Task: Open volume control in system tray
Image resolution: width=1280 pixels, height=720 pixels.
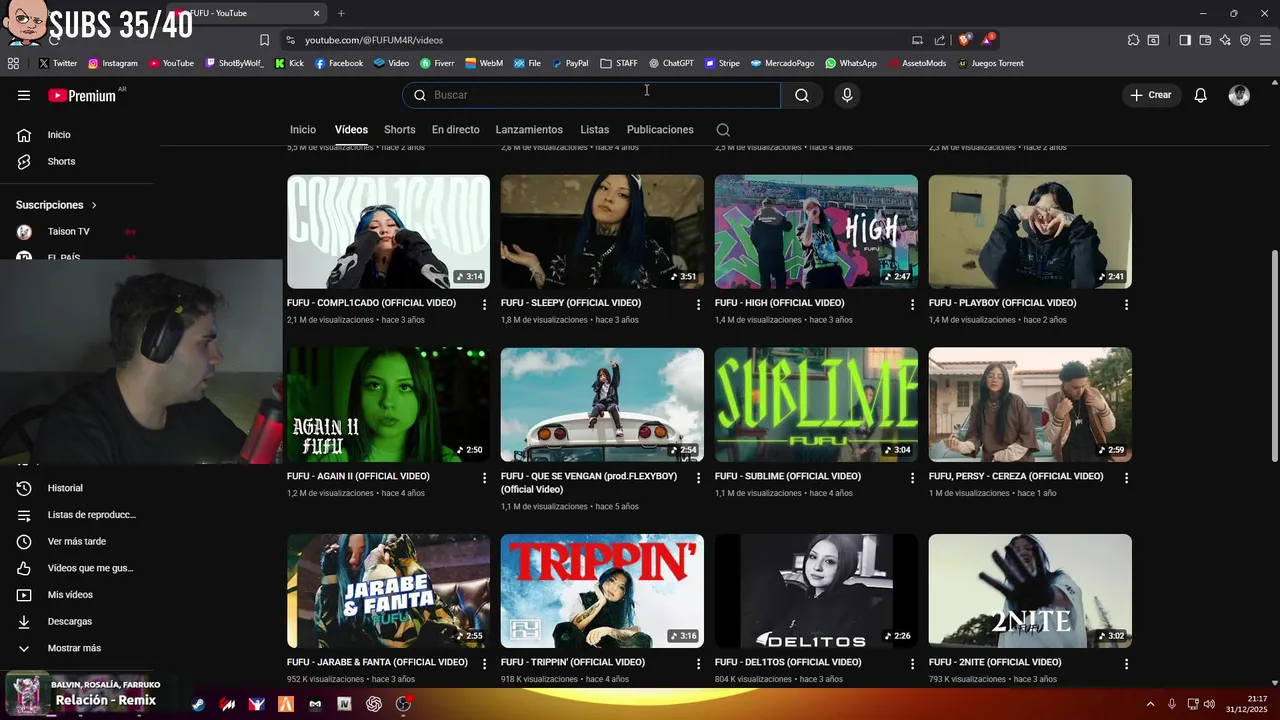Action: click(1209, 704)
